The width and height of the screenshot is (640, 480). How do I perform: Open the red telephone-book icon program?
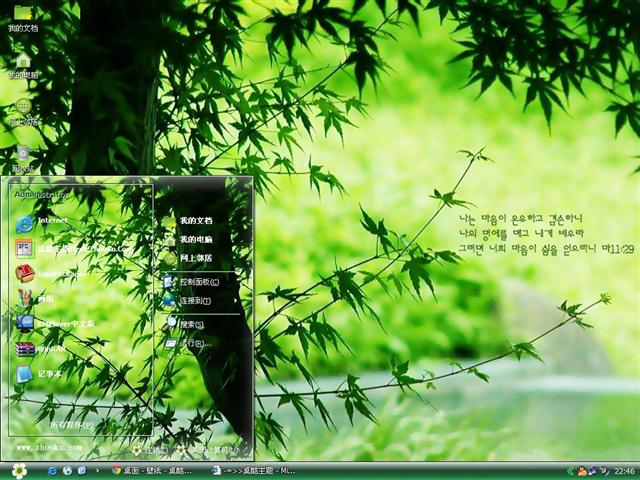pyautogui.click(x=49, y=273)
